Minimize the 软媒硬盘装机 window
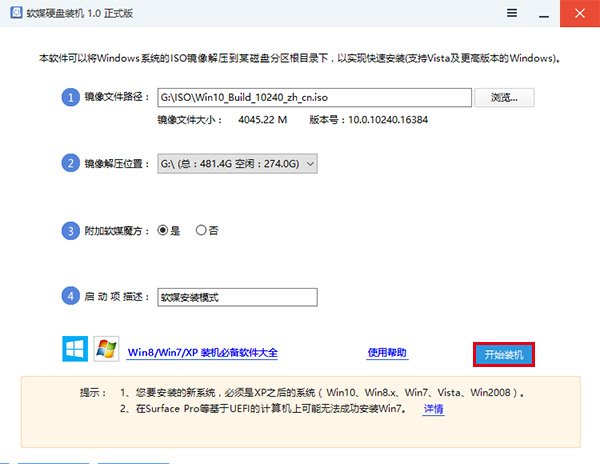 coord(546,13)
